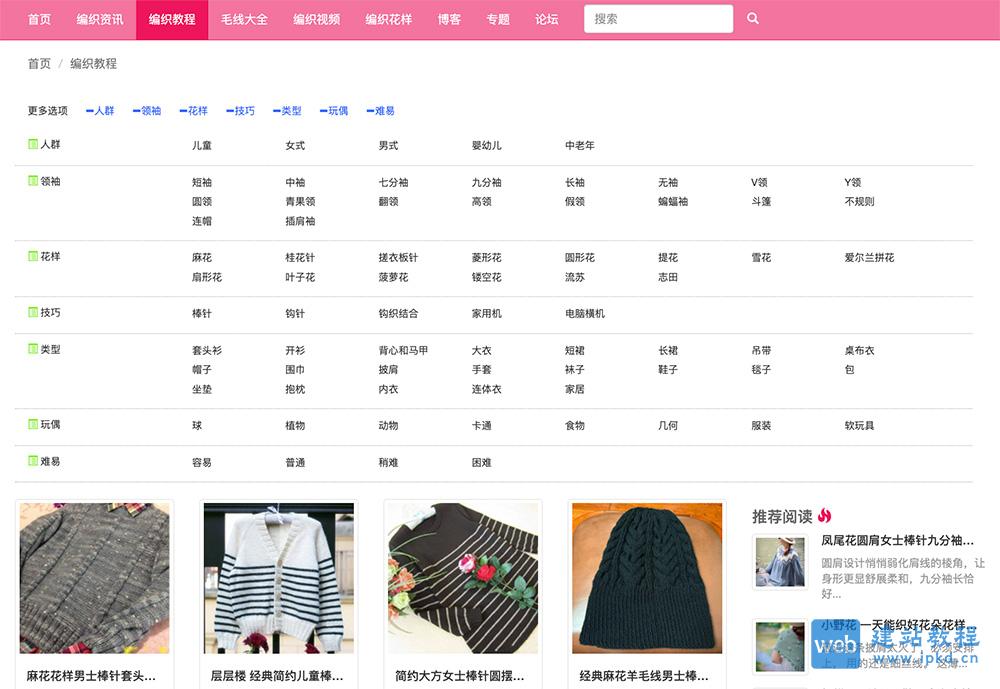Toggle off the 人群 filter chip
The image size is (1000, 689).
pyautogui.click(x=98, y=111)
